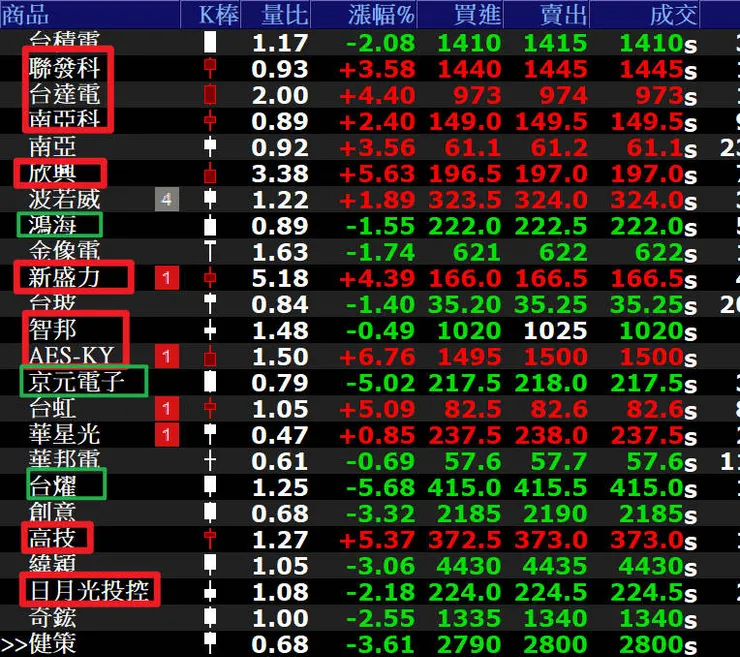Click the candlestick icon in 創意 row
740x657 pixels.
coord(210,512)
